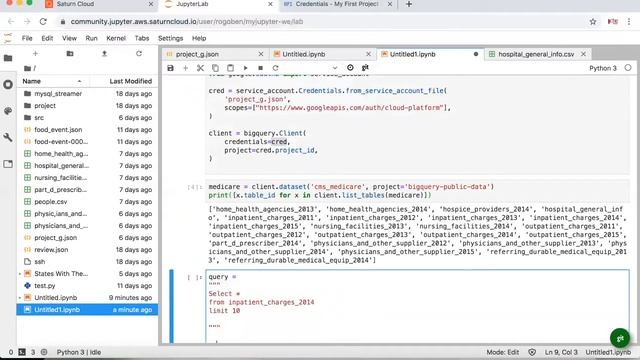Close the hospital_general_info.csv tab

pos(583,54)
